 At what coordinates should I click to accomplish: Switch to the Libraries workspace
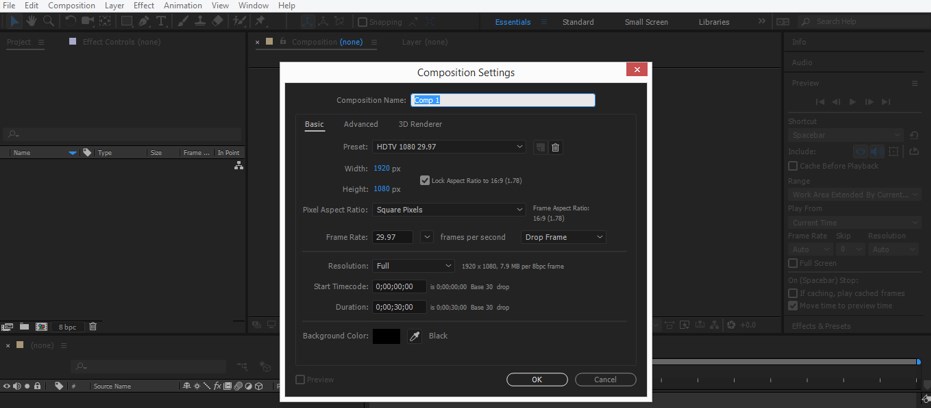point(714,22)
